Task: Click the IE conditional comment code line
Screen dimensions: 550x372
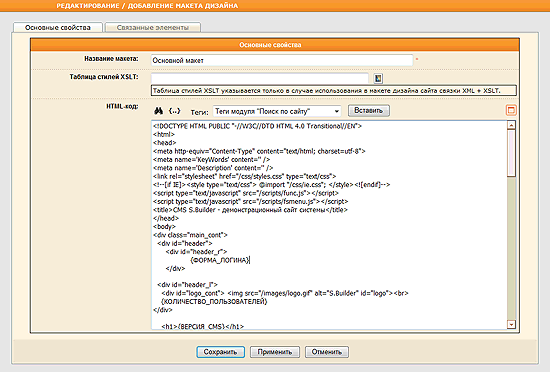Action: 271,185
